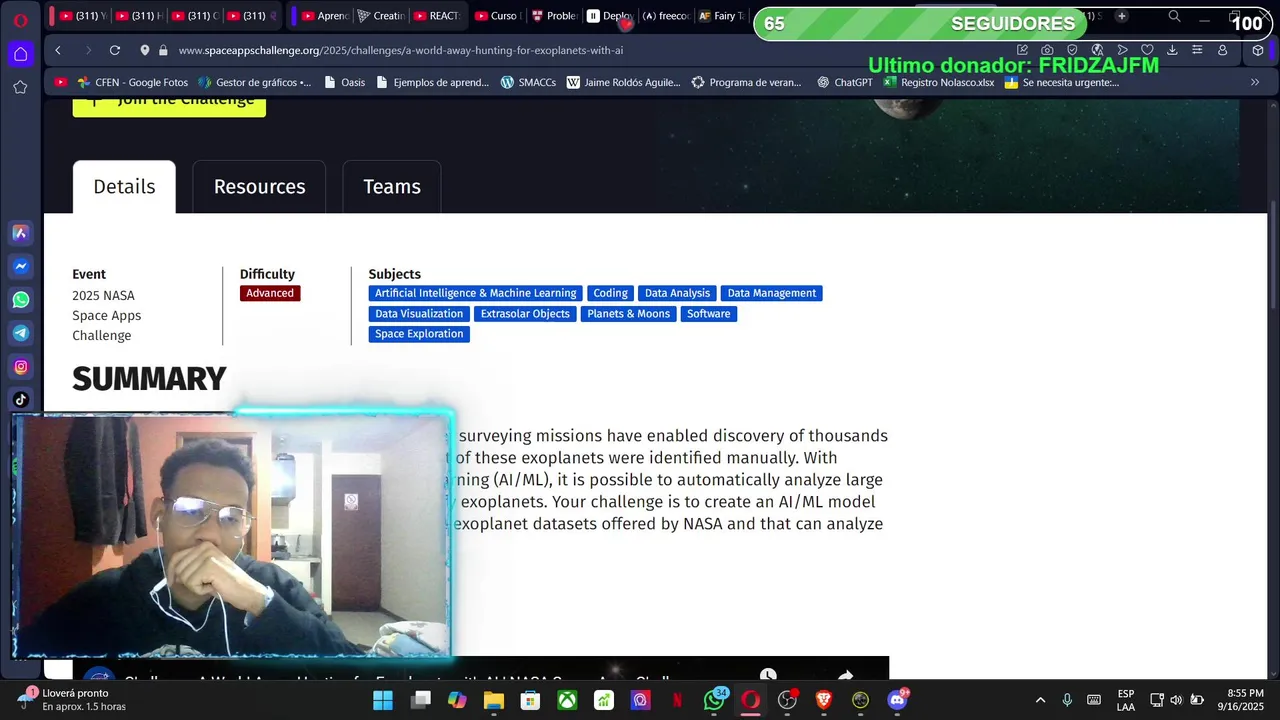Open the 'Gestor de gráficos' bookmark
The height and width of the screenshot is (720, 1280).
[255, 82]
